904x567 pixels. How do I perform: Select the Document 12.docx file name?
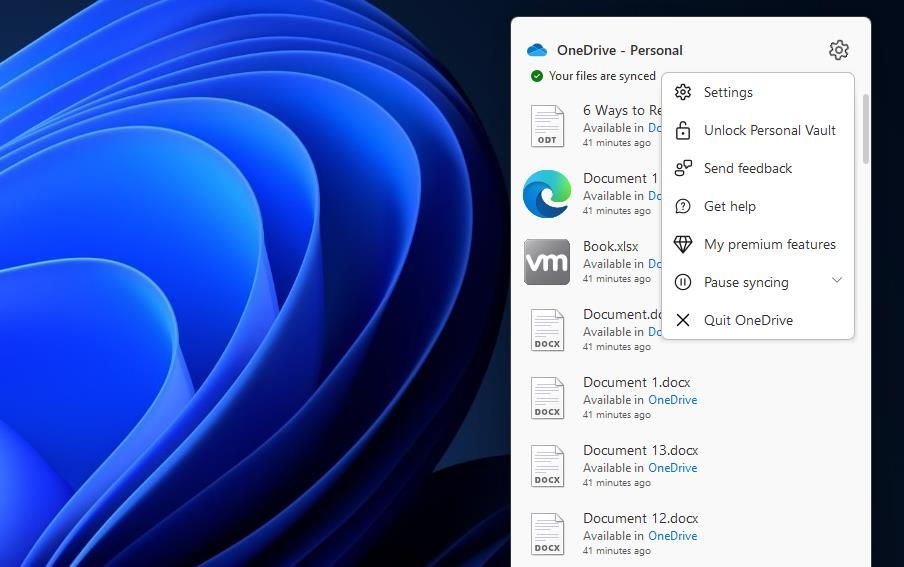tap(641, 519)
